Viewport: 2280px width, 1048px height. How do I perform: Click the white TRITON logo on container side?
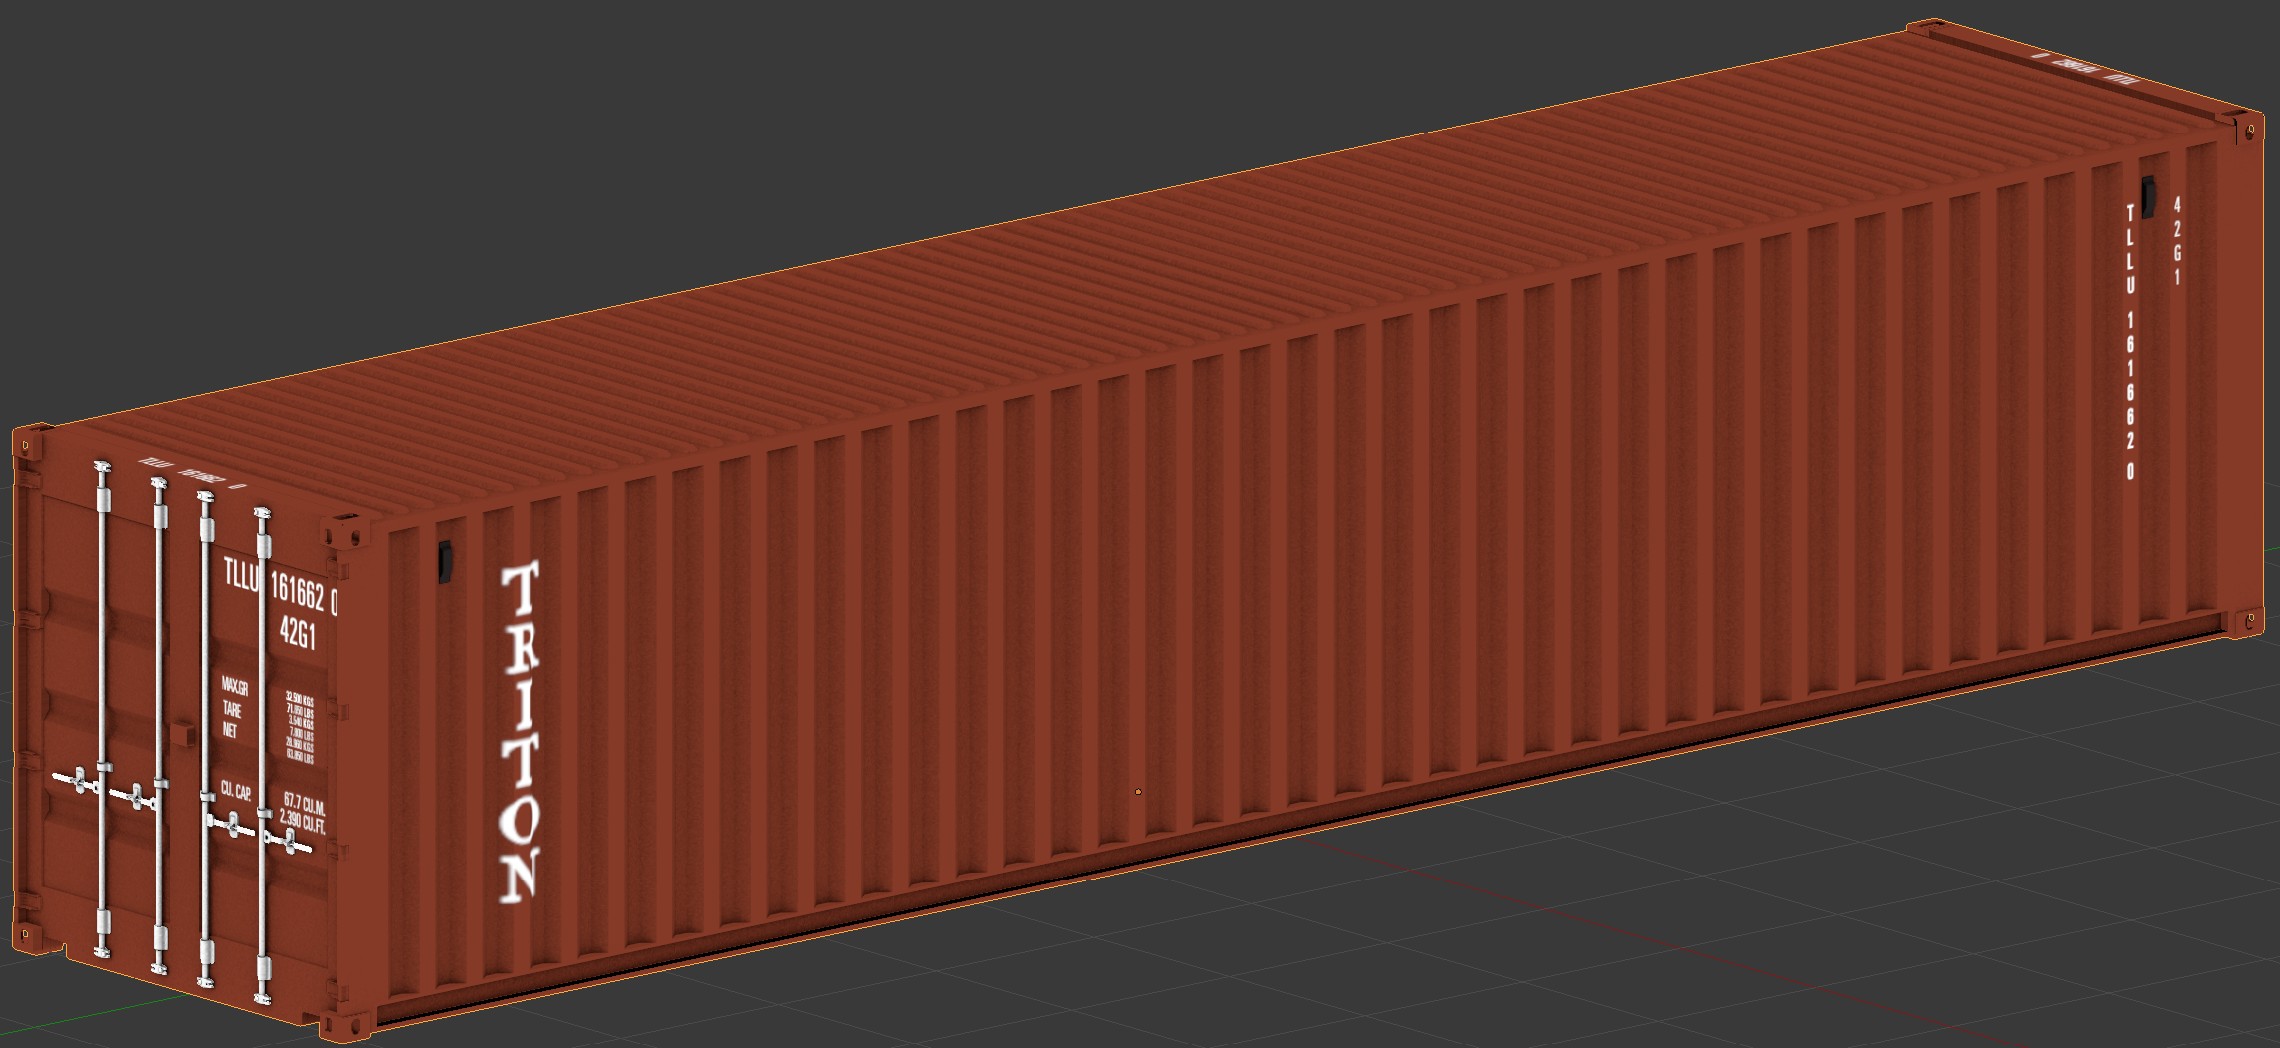coord(521,733)
